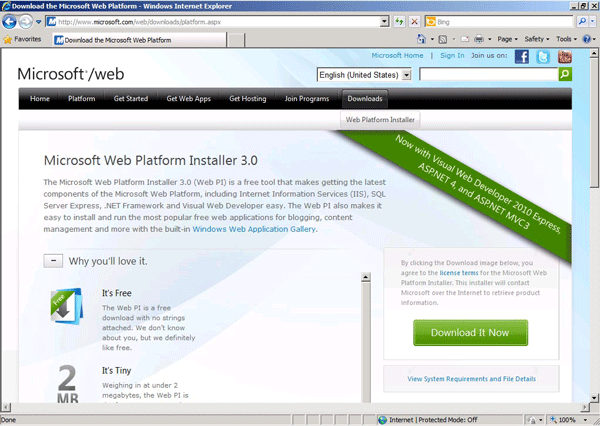Click inside the Microsoft site search field
This screenshot has width=600, height=426.
coord(487,75)
